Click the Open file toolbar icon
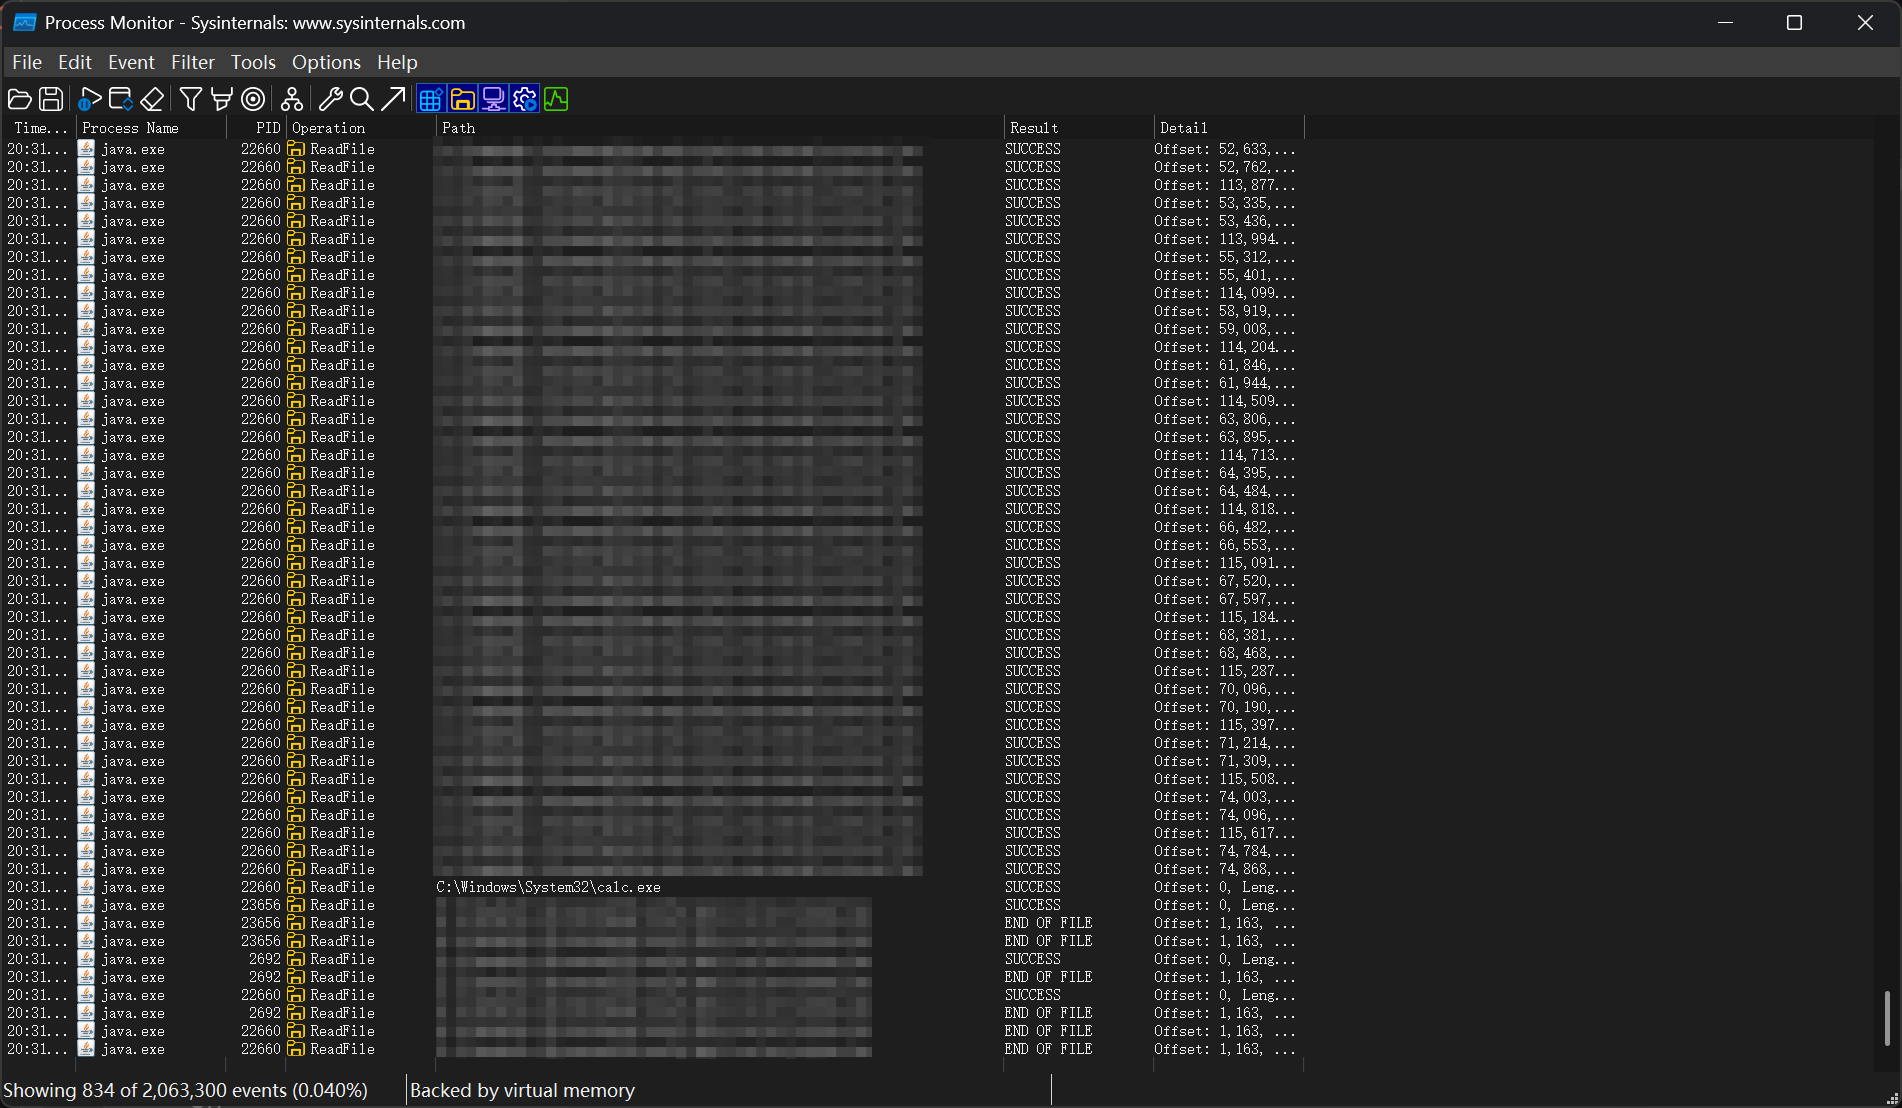The height and width of the screenshot is (1108, 1902). [x=19, y=99]
